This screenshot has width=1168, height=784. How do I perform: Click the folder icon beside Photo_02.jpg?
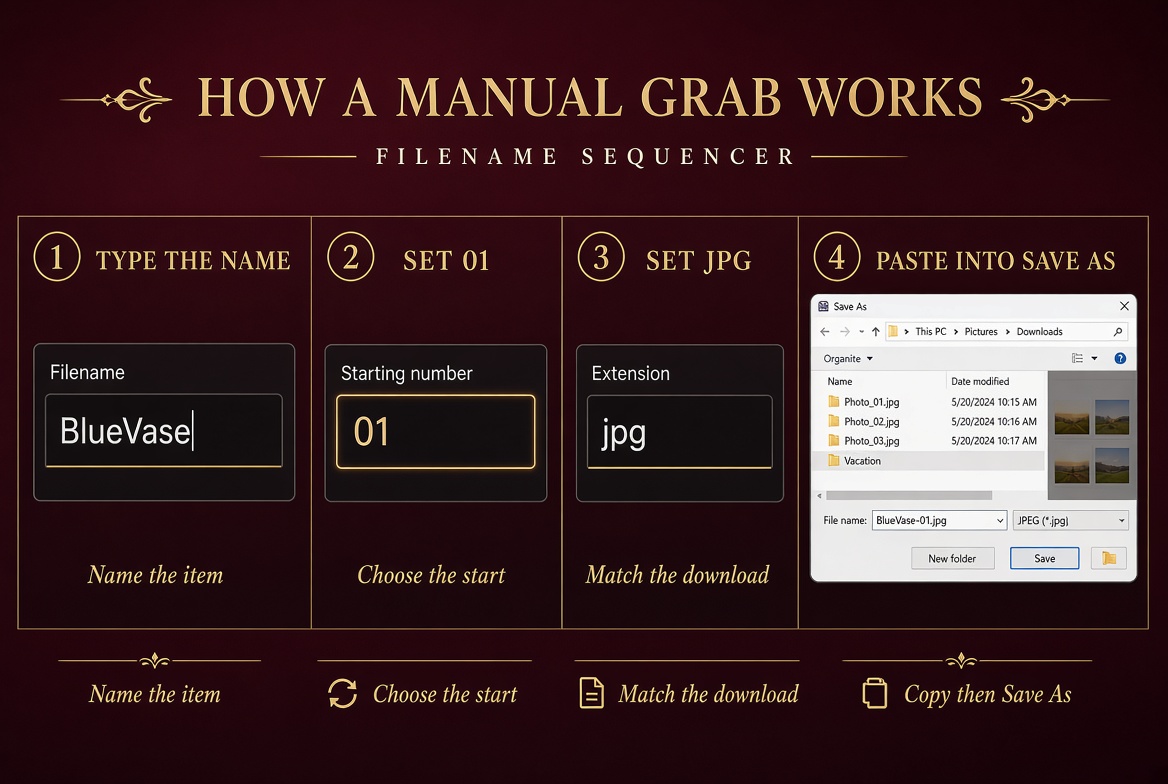coord(834,421)
